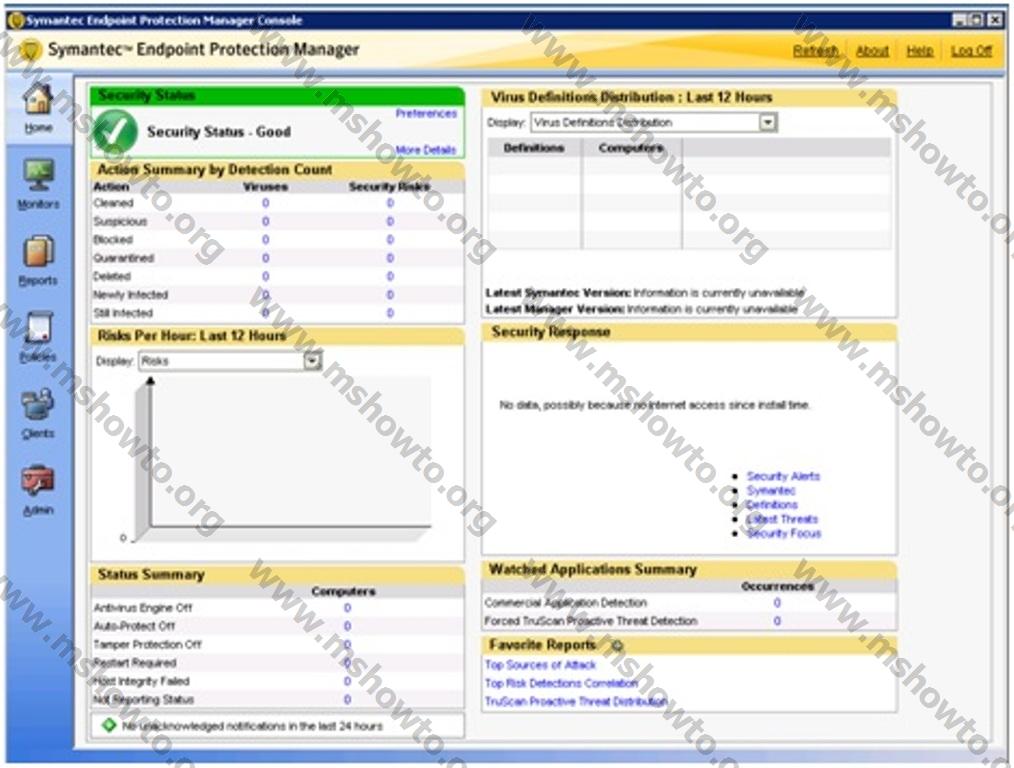Viewport: 1014px width, 768px height.
Task: Click the Not Reporting Status computer count
Action: click(347, 699)
